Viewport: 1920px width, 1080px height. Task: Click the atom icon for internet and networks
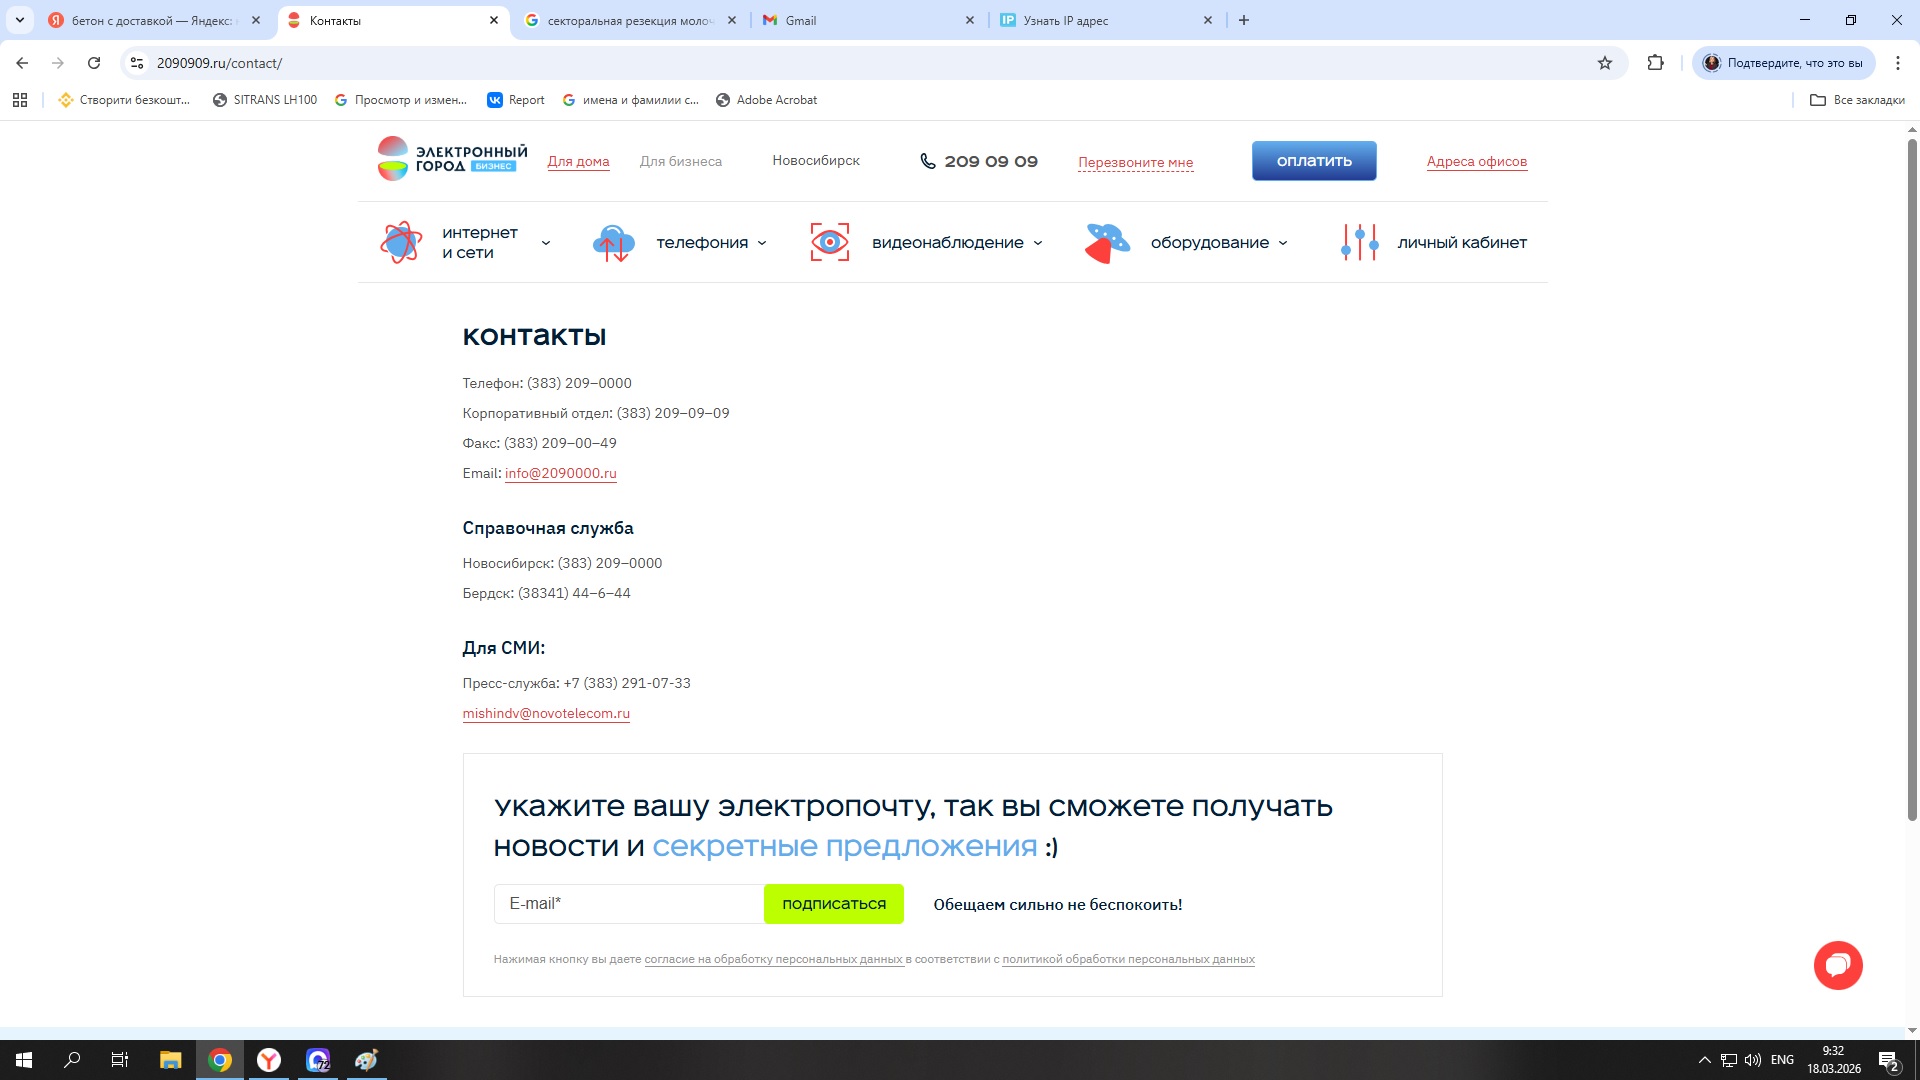point(401,242)
